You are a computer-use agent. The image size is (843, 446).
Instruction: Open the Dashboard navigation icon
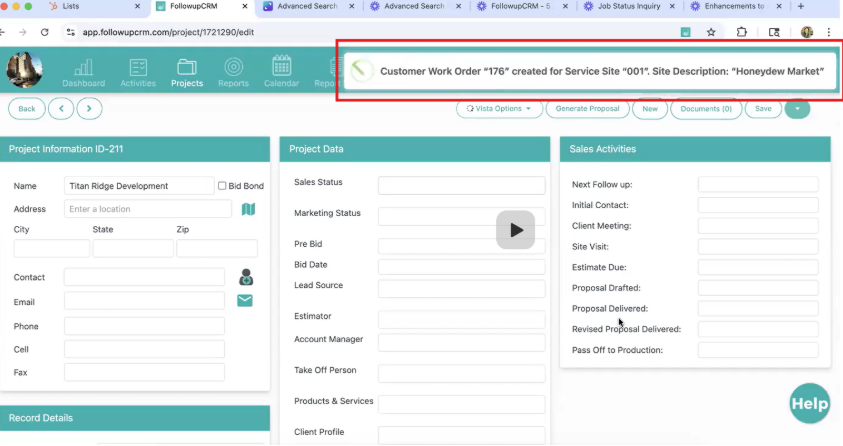[83, 73]
